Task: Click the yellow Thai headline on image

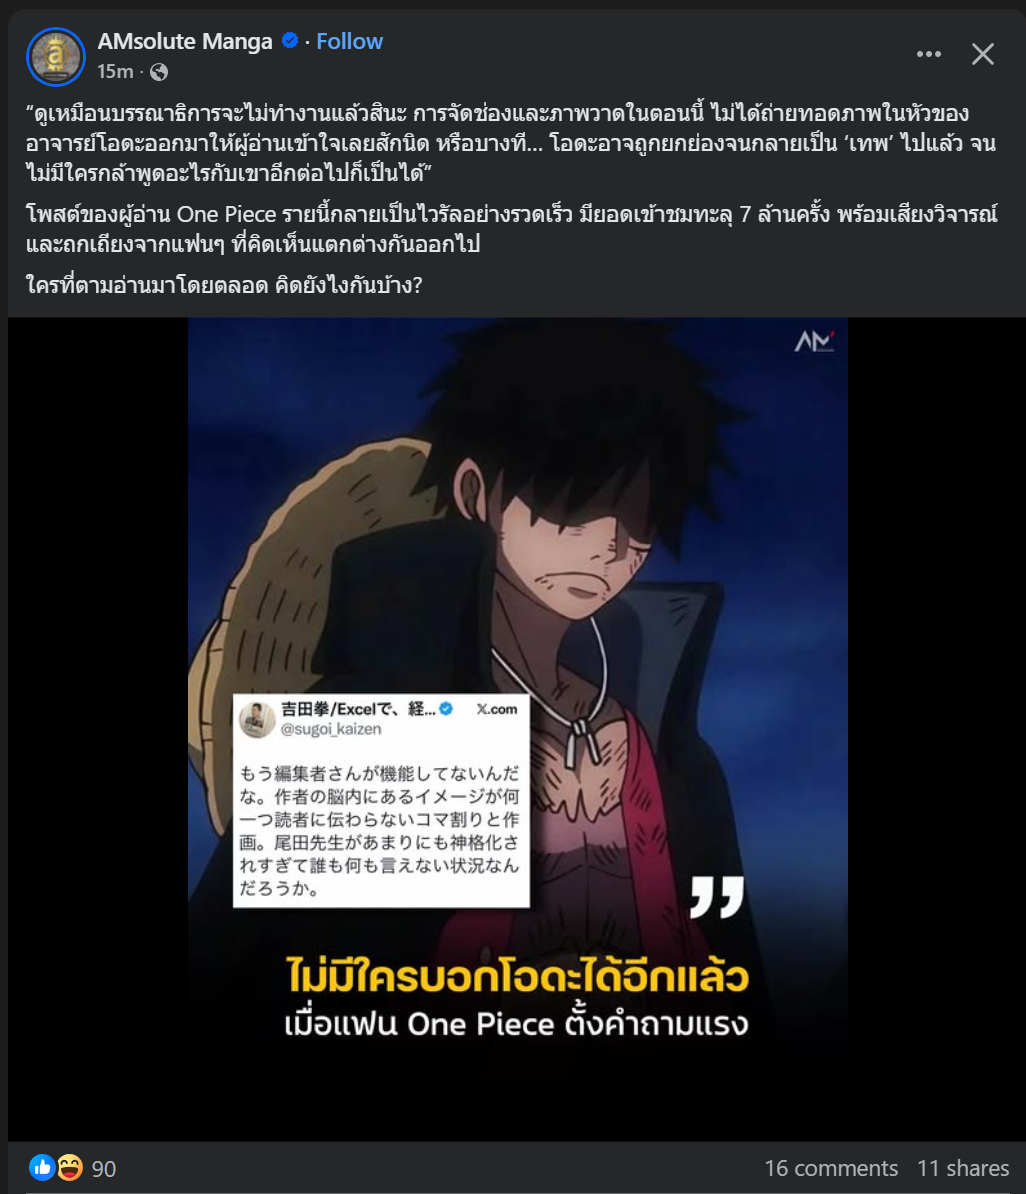Action: tap(517, 976)
